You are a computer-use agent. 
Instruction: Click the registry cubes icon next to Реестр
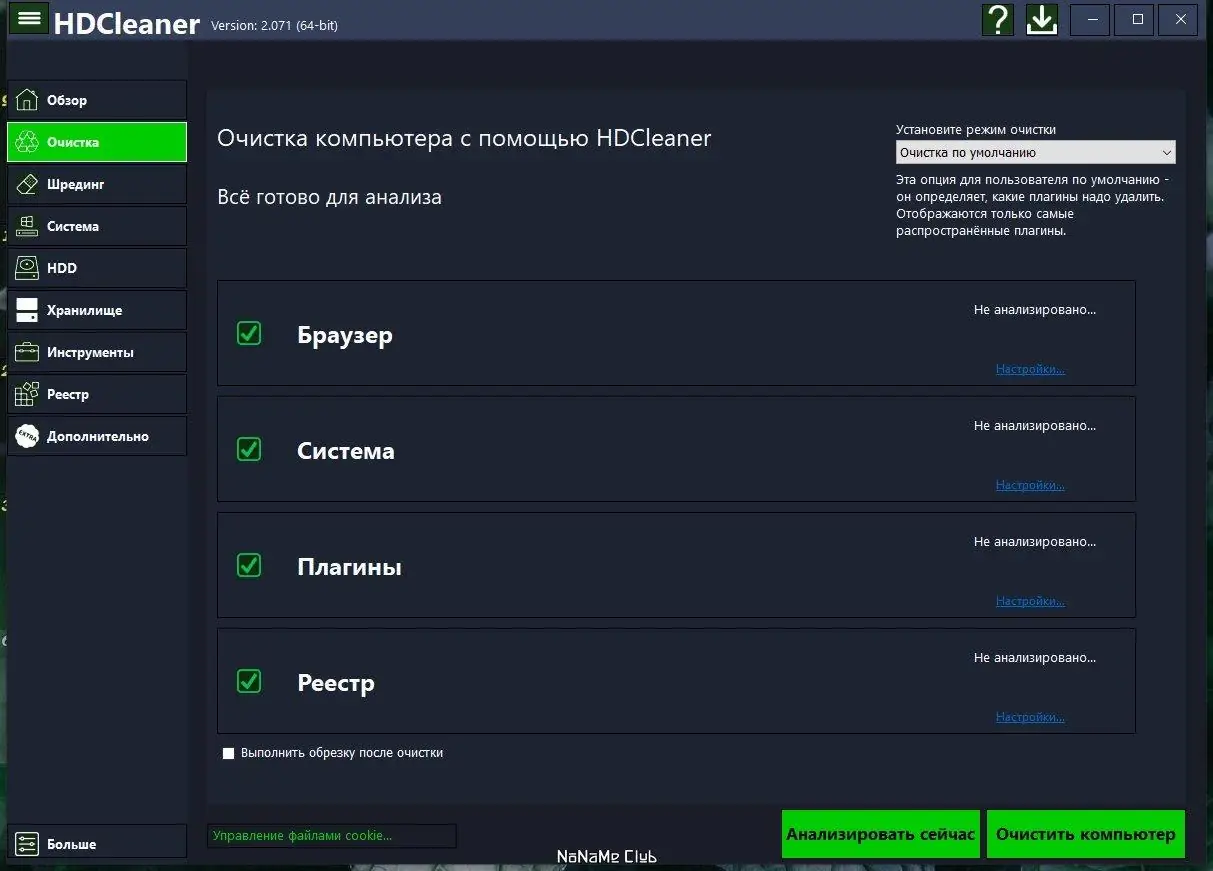(27, 394)
